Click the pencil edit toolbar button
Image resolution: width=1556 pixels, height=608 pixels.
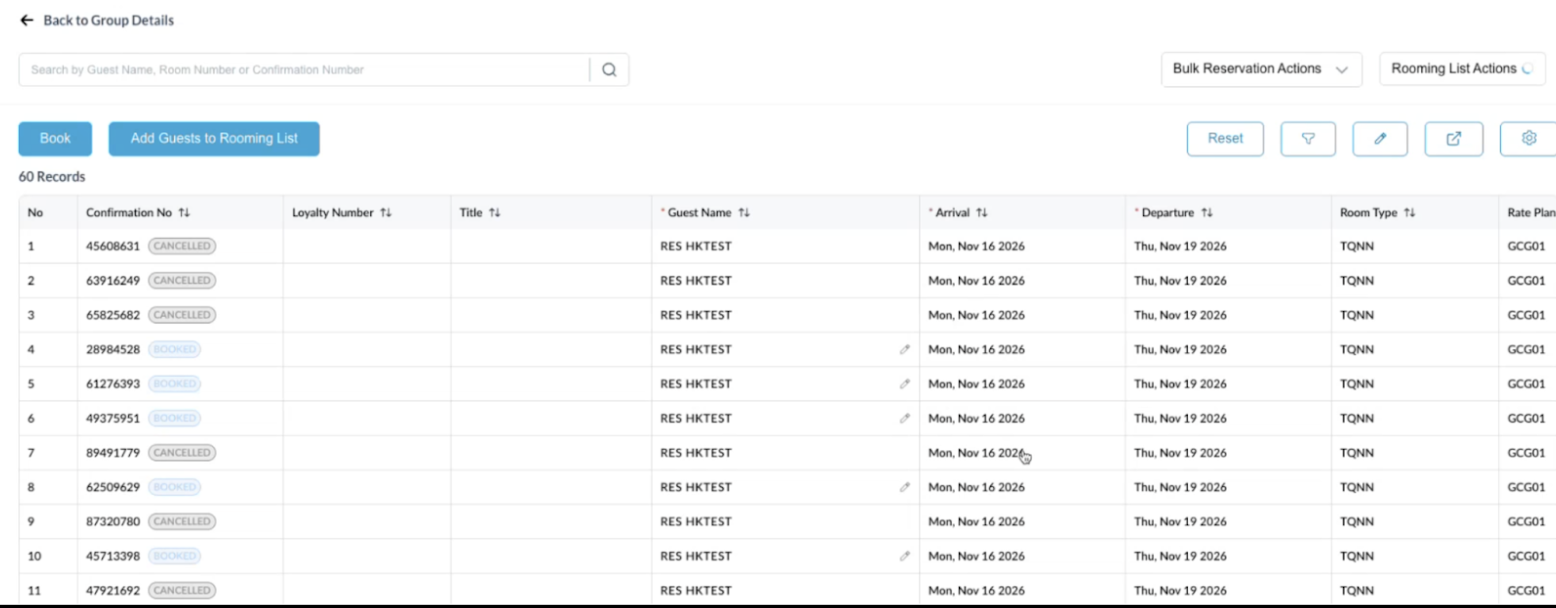click(x=1379, y=139)
